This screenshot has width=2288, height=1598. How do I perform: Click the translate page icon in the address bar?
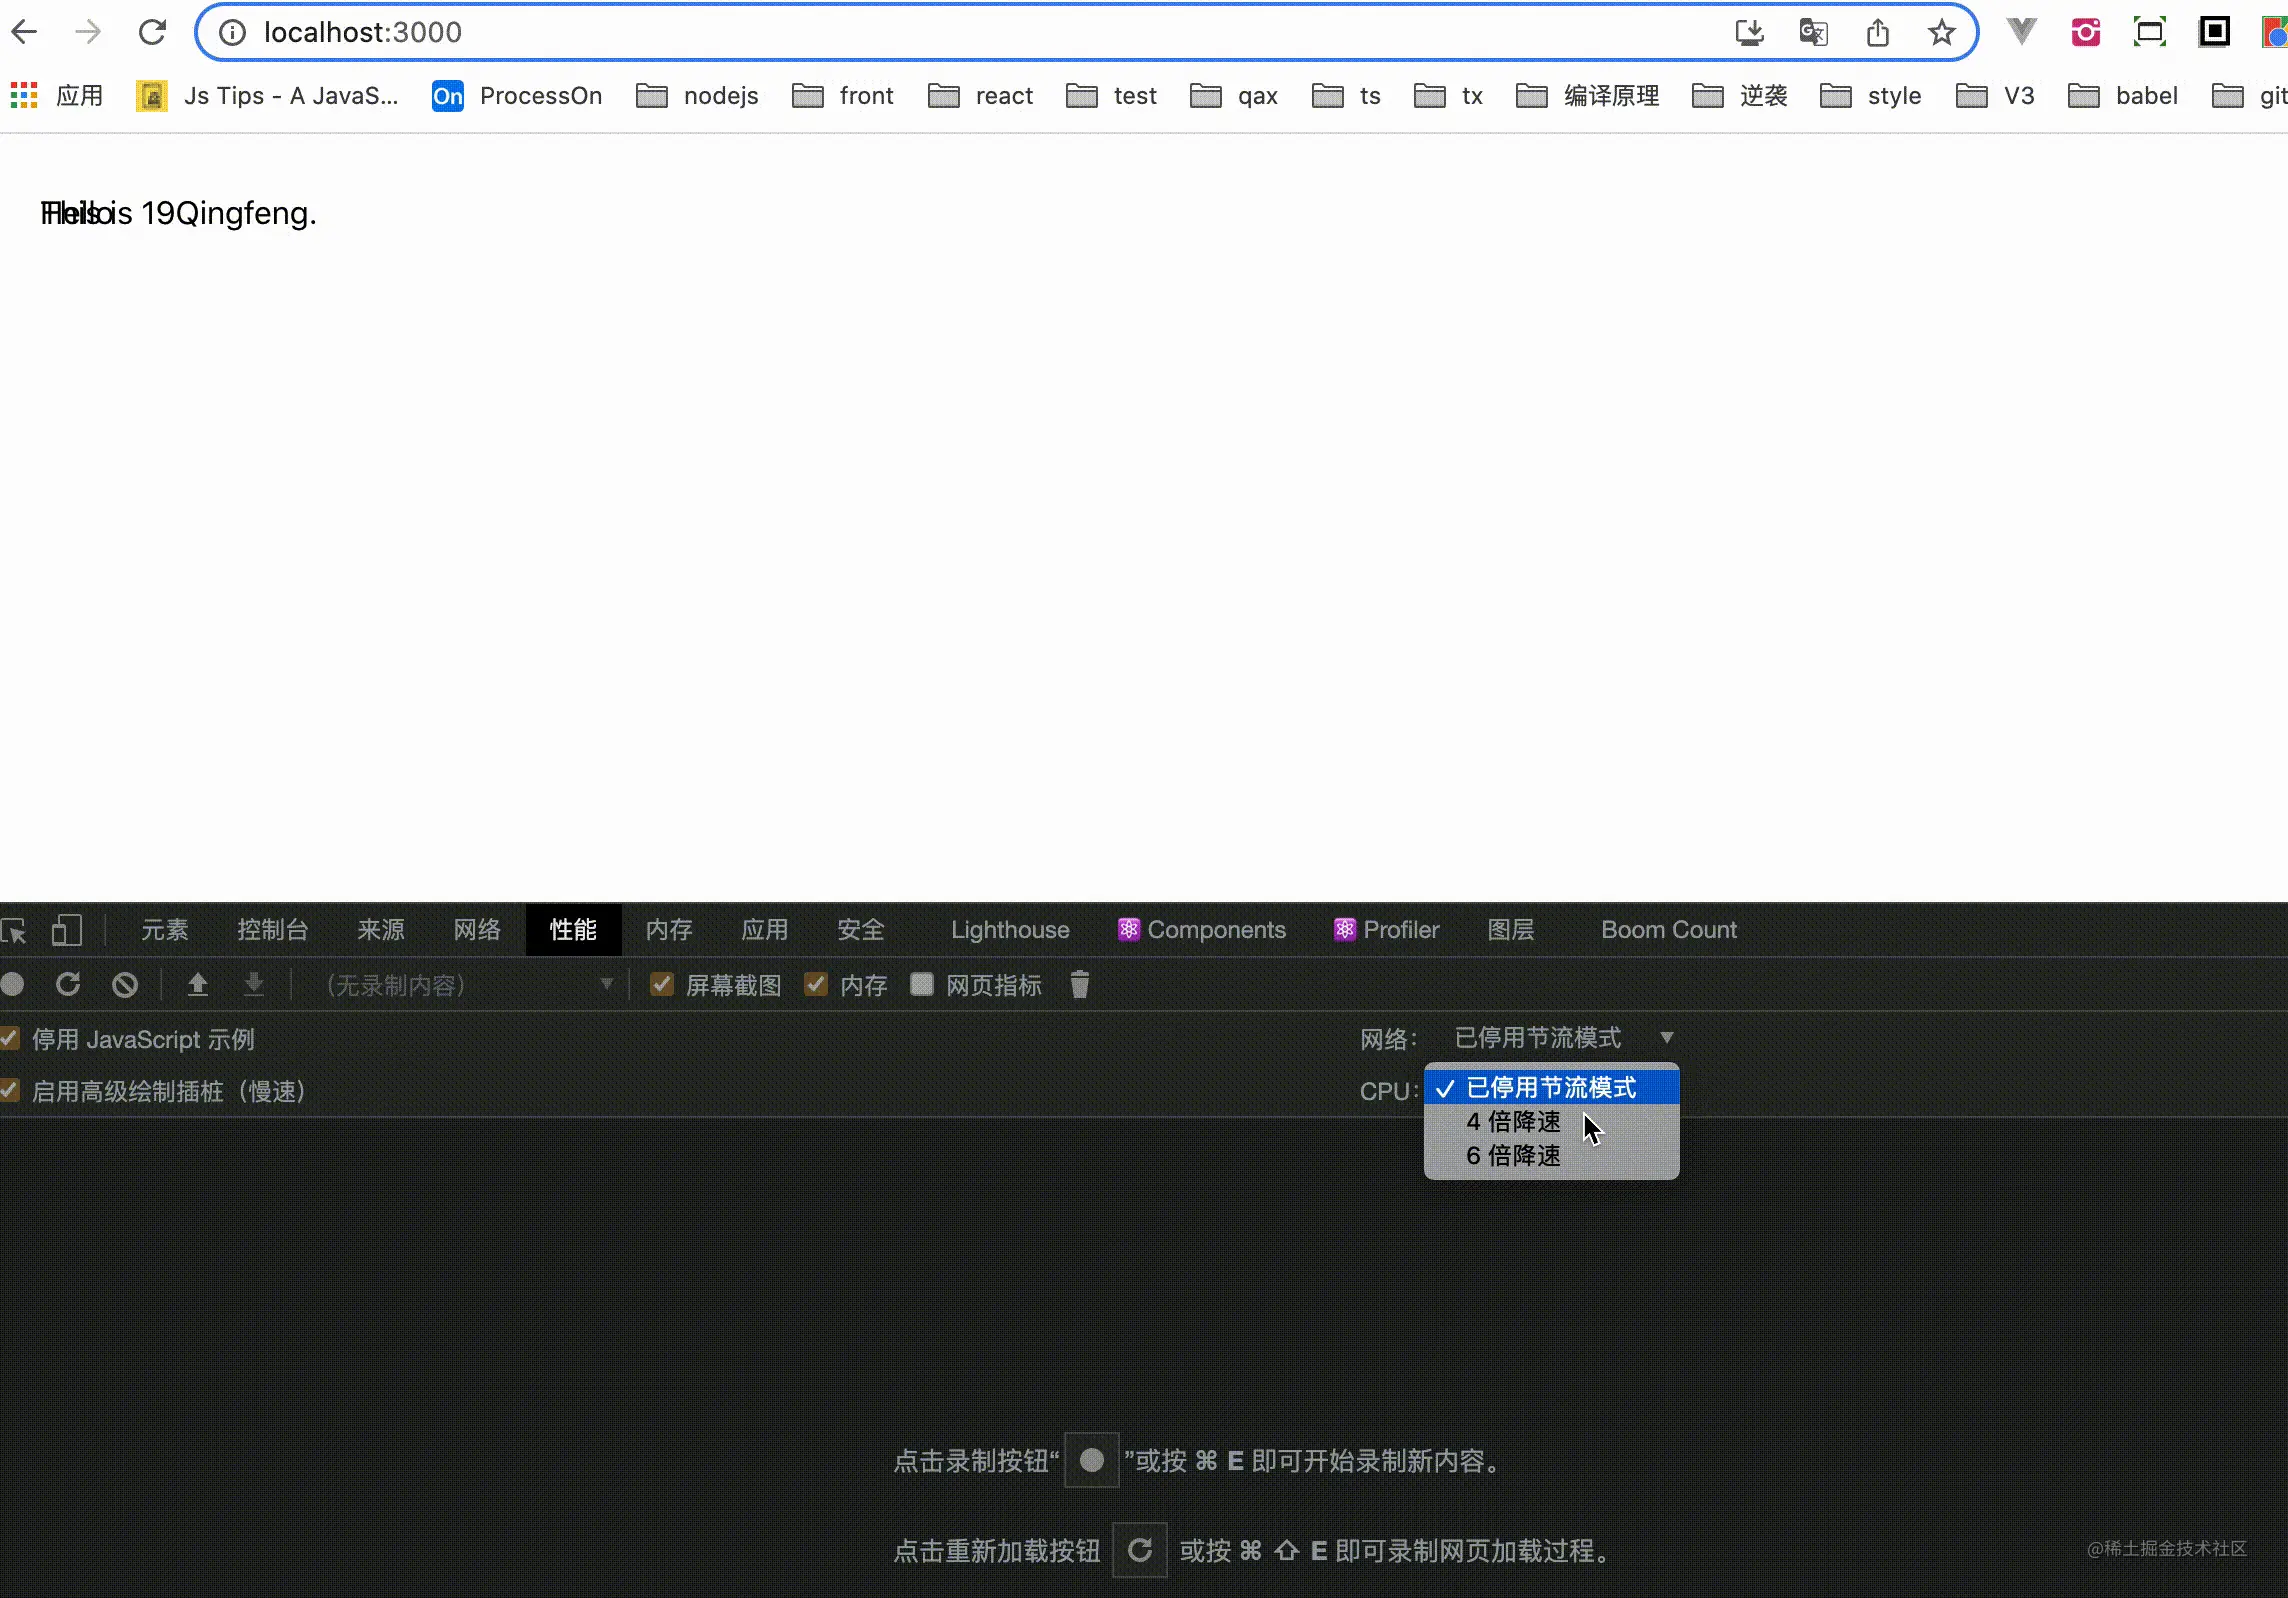click(1813, 33)
